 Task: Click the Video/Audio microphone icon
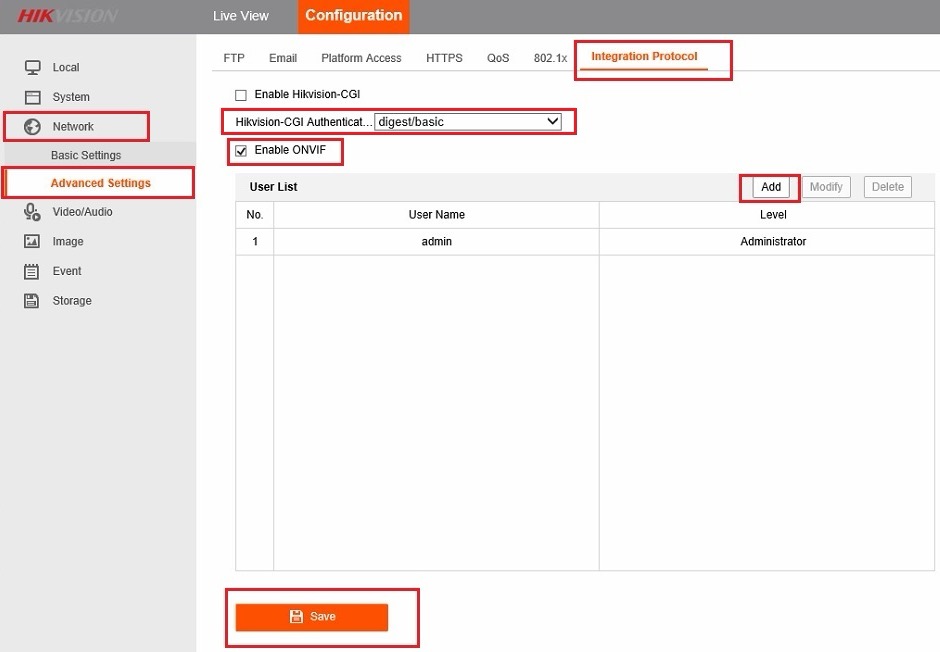pos(32,212)
